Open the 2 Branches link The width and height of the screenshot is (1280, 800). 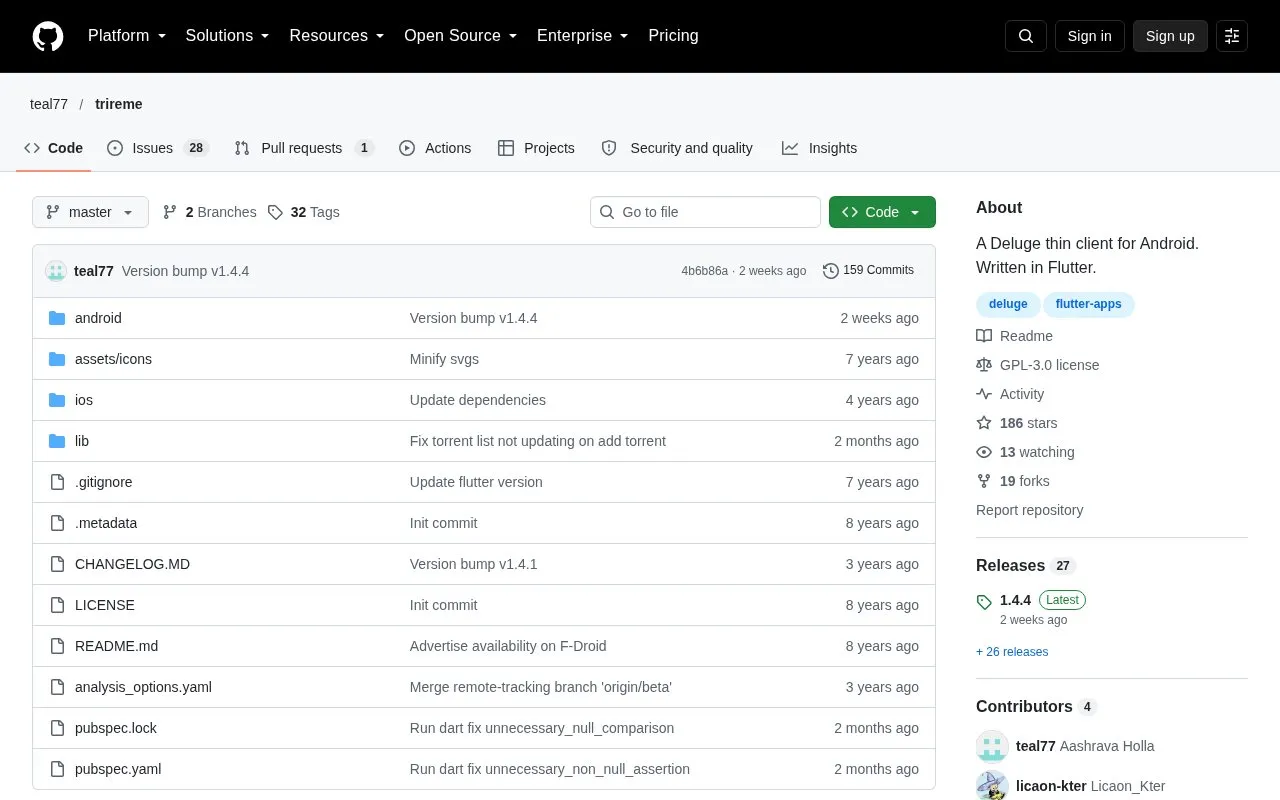(209, 212)
